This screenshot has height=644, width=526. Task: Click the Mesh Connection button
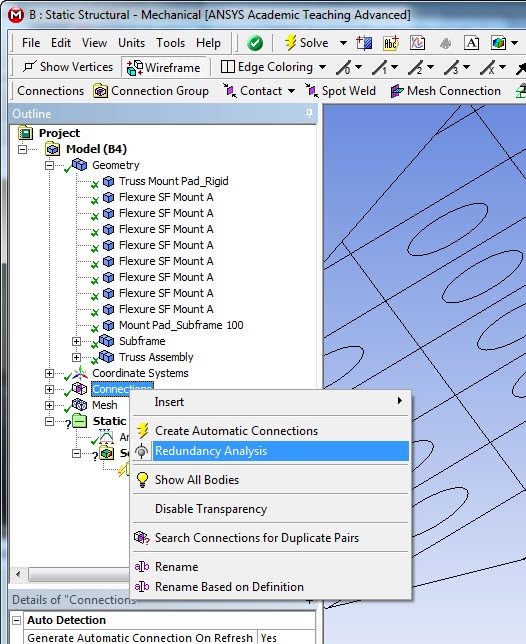446,91
